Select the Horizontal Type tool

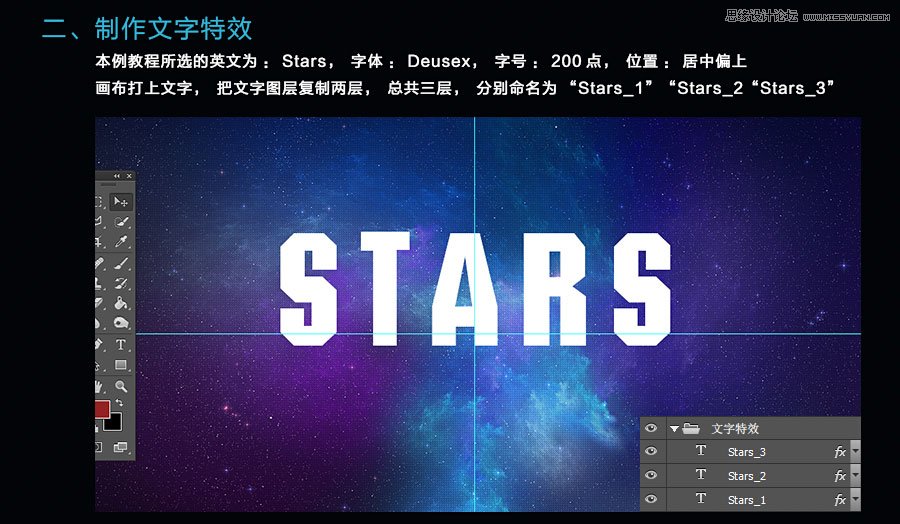click(x=121, y=344)
